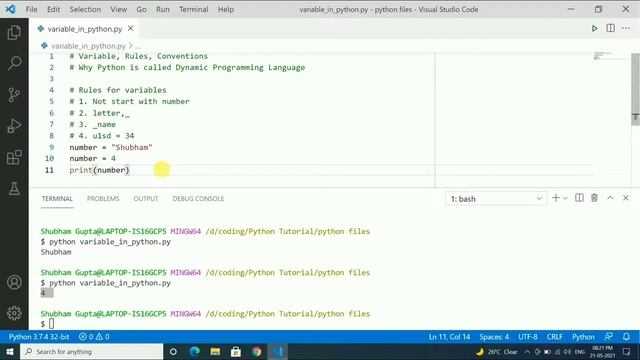Change indentation via Spaces: 4
Viewport: 640px width, 360px height.
494,337
